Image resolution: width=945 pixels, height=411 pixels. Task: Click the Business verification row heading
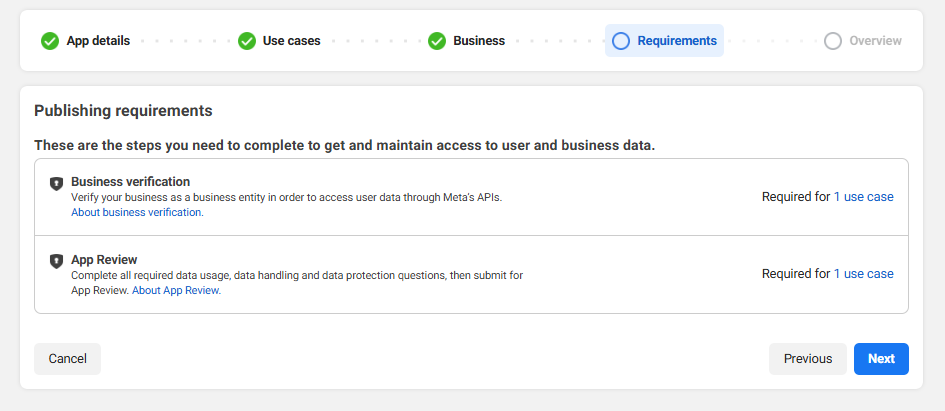[x=130, y=182]
